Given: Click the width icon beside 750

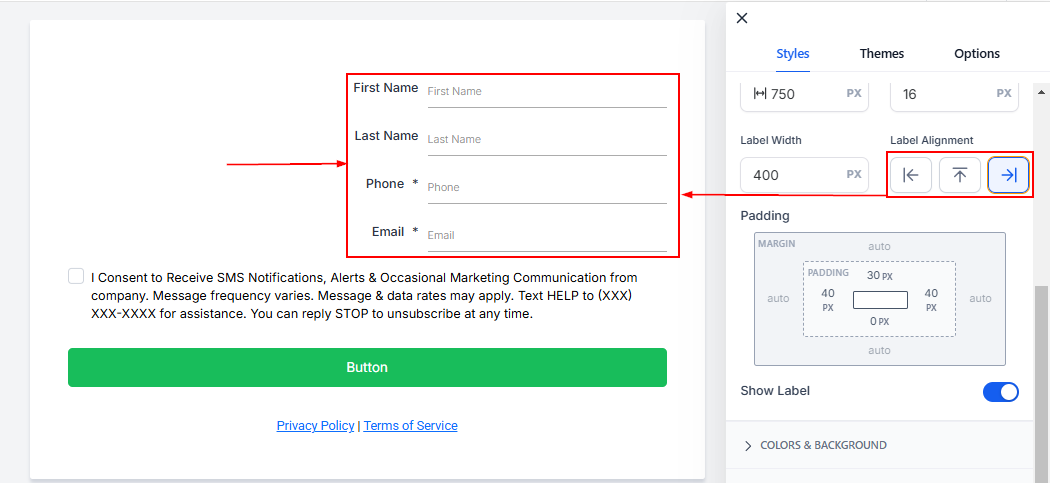Looking at the screenshot, I should 759,93.
